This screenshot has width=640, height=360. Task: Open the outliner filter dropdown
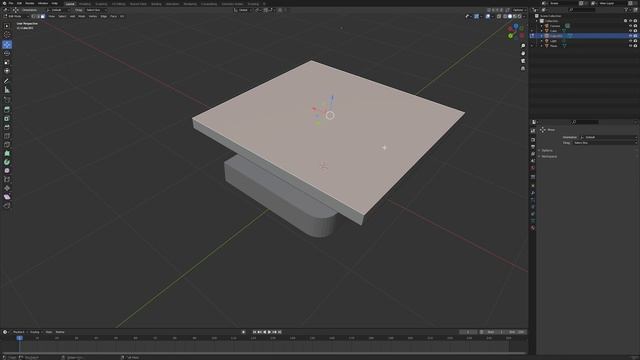point(627,10)
